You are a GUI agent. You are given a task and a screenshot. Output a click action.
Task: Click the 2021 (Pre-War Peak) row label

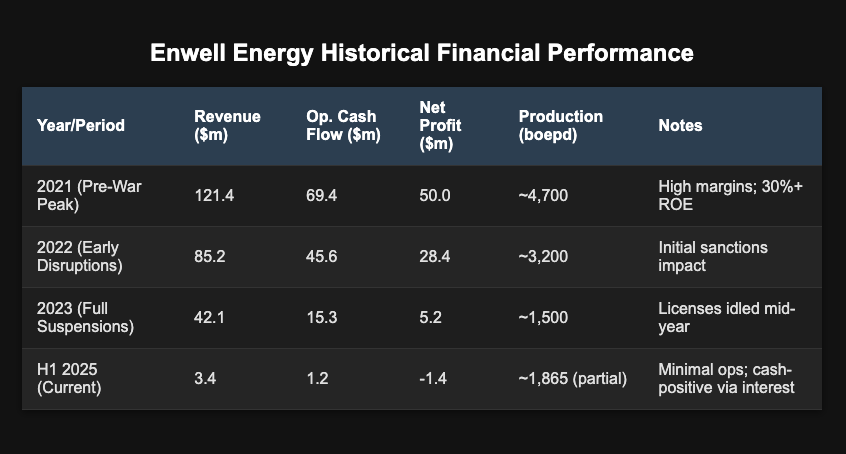coord(89,195)
